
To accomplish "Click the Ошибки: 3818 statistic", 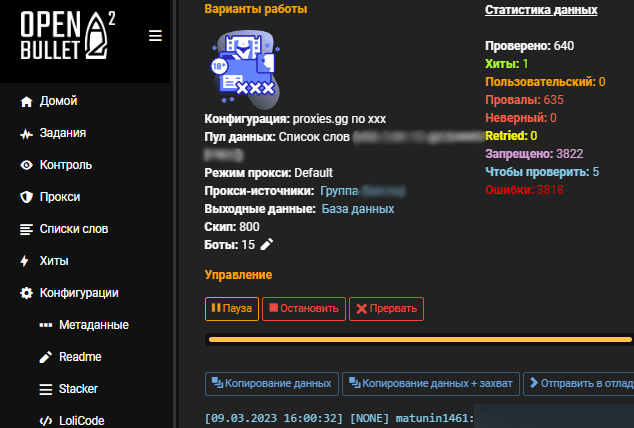I will 524,190.
